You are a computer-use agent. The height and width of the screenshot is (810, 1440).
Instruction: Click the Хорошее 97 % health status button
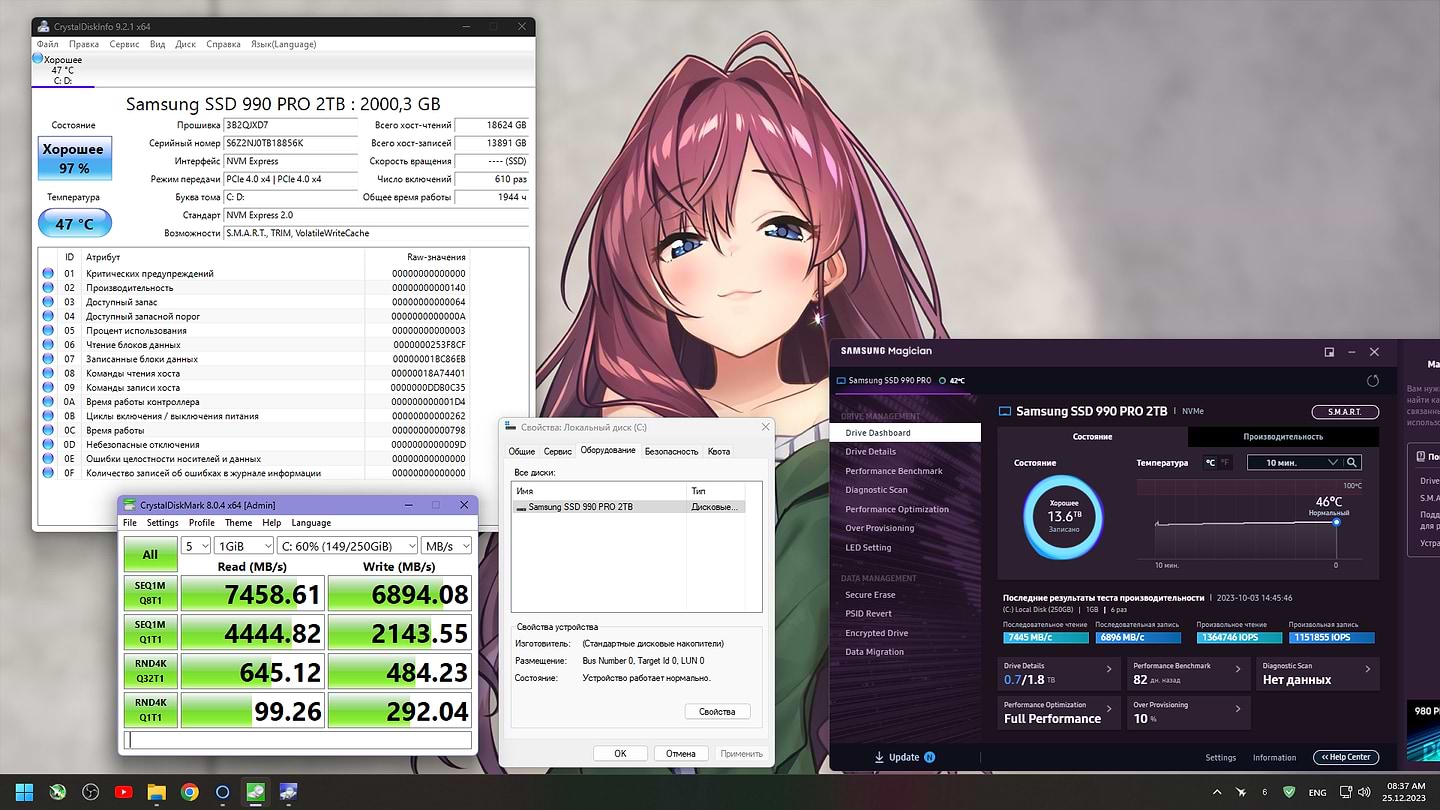click(x=74, y=158)
